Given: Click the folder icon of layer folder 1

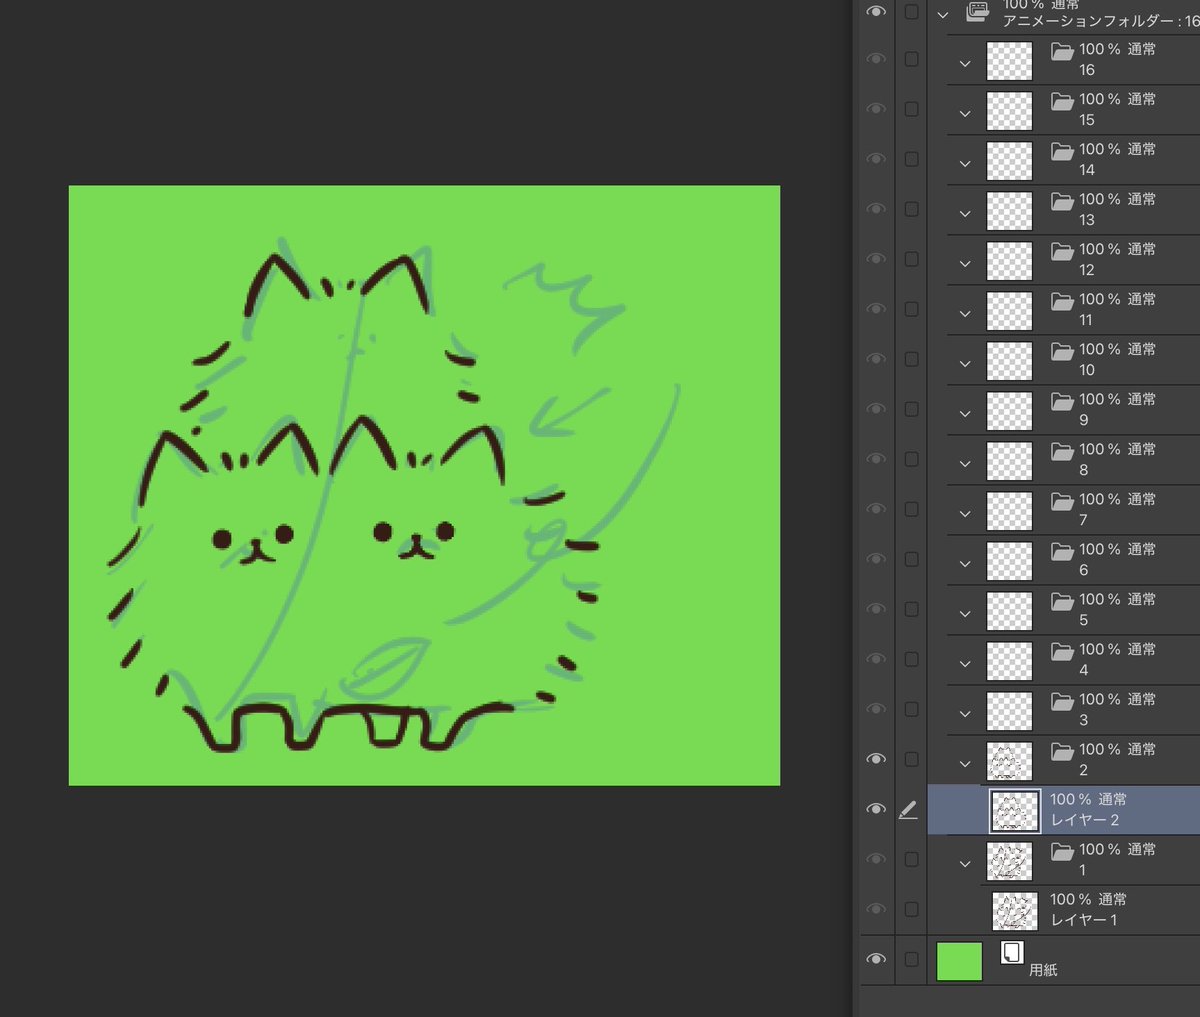Looking at the screenshot, I should pos(1062,850).
